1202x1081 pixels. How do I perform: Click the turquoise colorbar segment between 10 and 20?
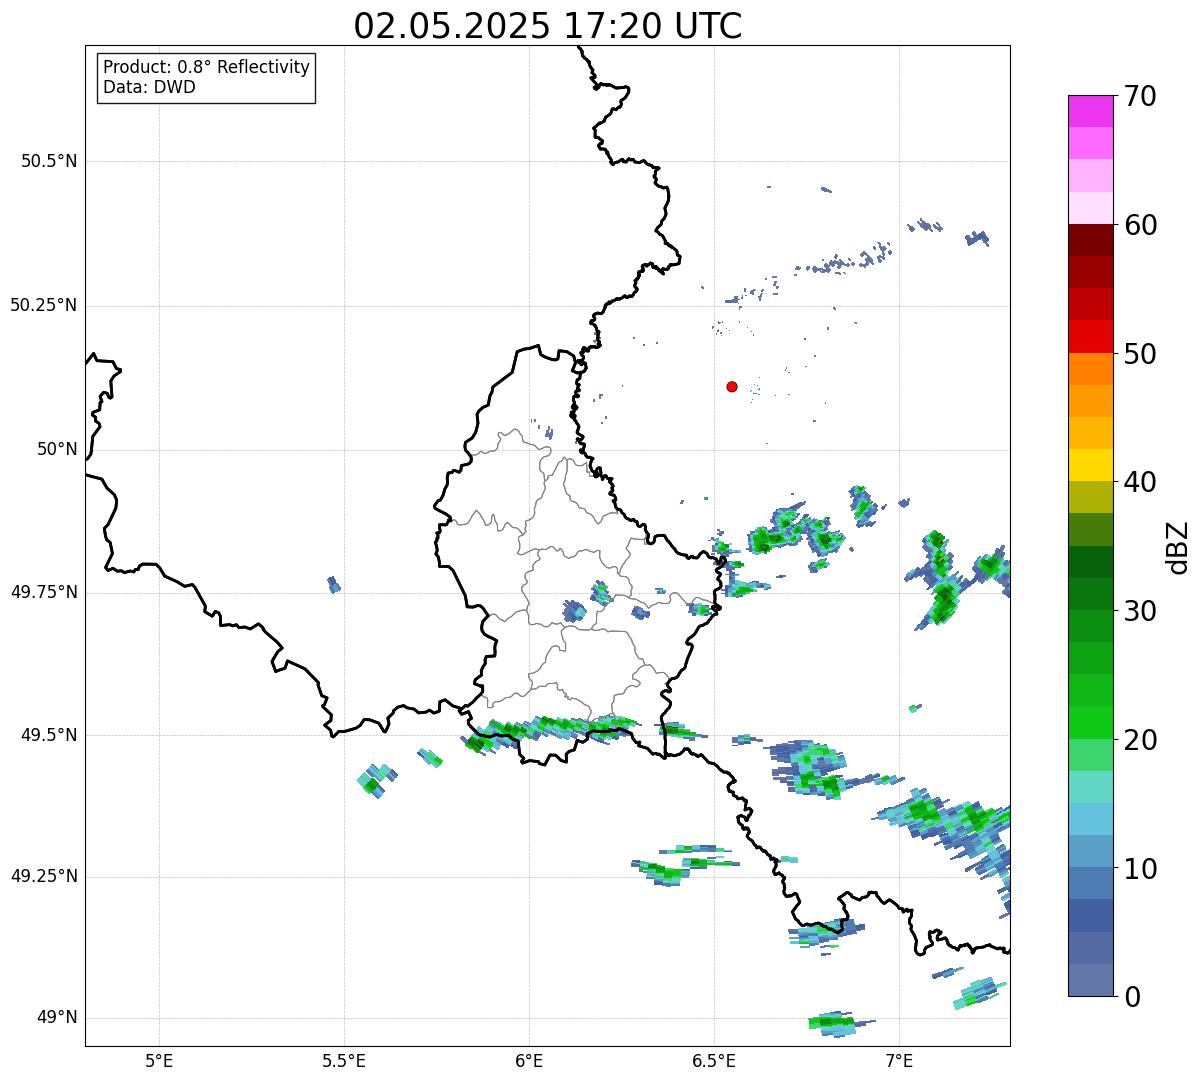coord(1090,787)
